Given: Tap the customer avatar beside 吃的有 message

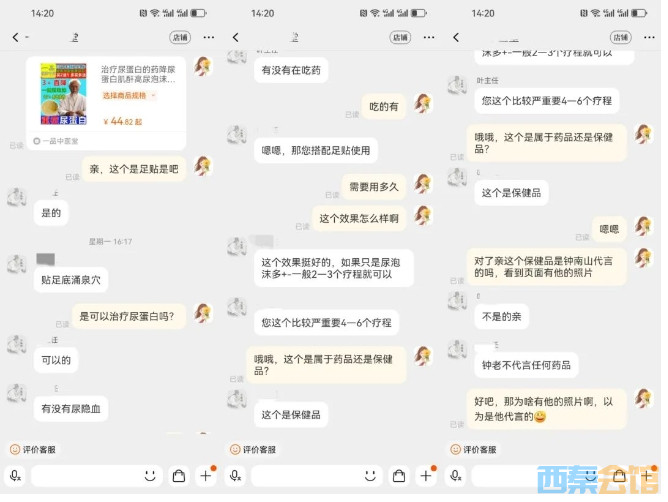Looking at the screenshot, I should pos(423,104).
